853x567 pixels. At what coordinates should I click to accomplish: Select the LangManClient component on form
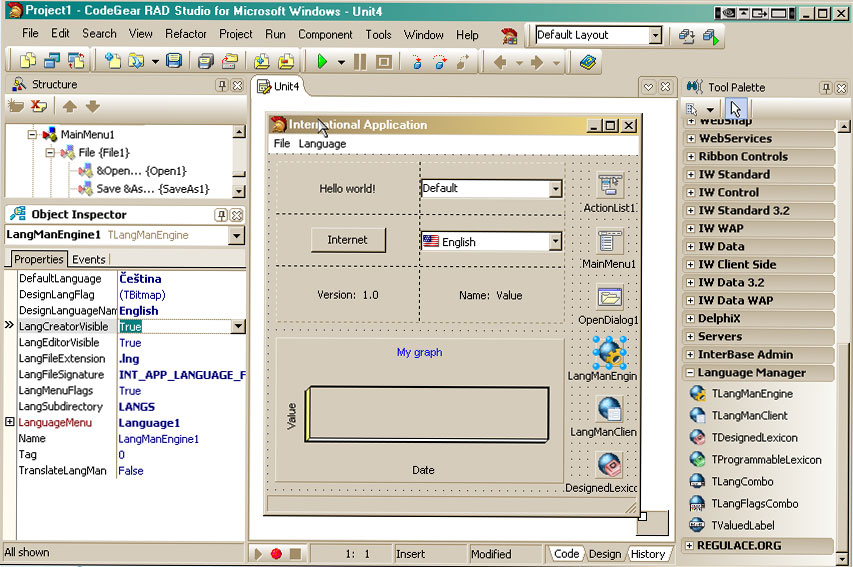pos(610,409)
